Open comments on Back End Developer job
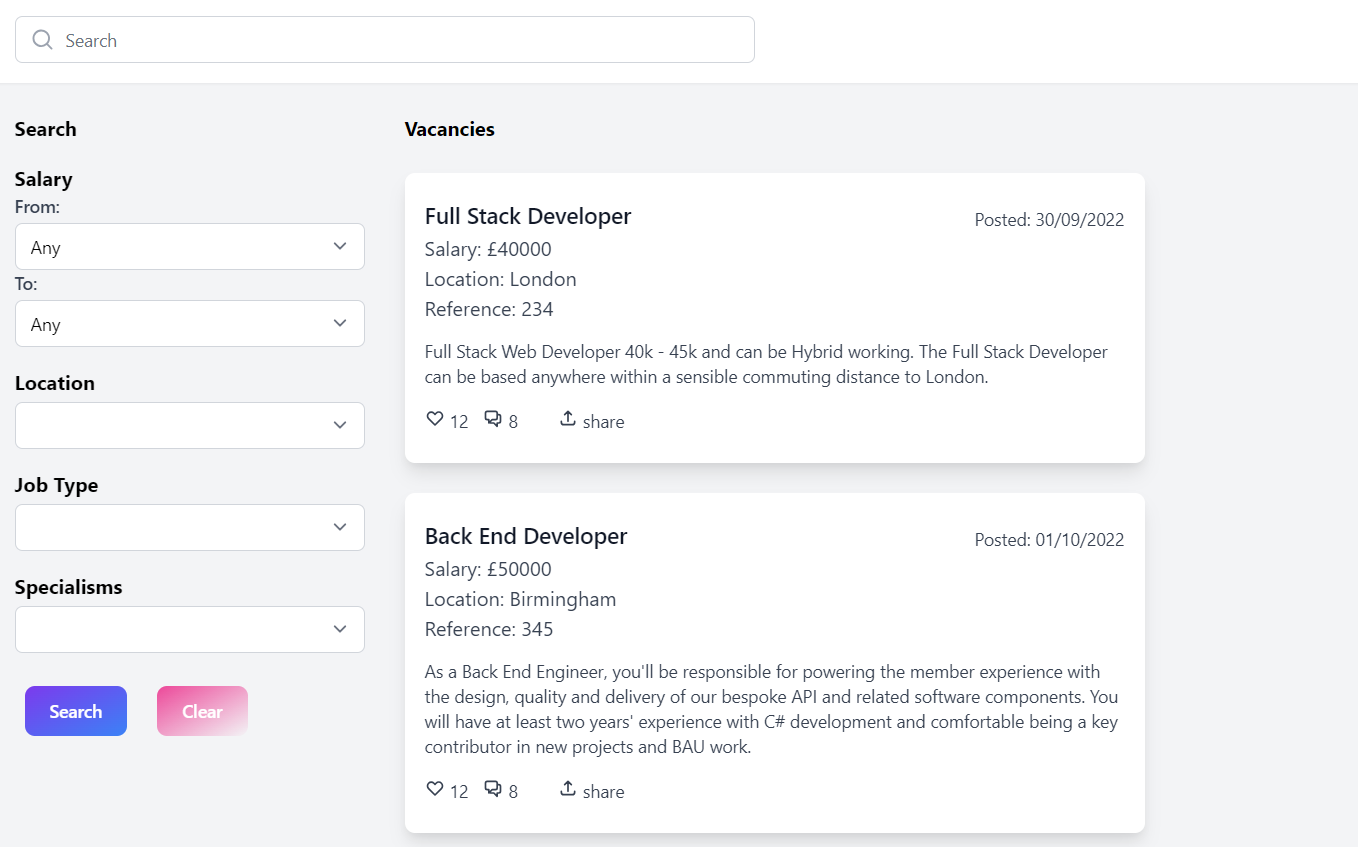1358x847 pixels. pos(493,789)
